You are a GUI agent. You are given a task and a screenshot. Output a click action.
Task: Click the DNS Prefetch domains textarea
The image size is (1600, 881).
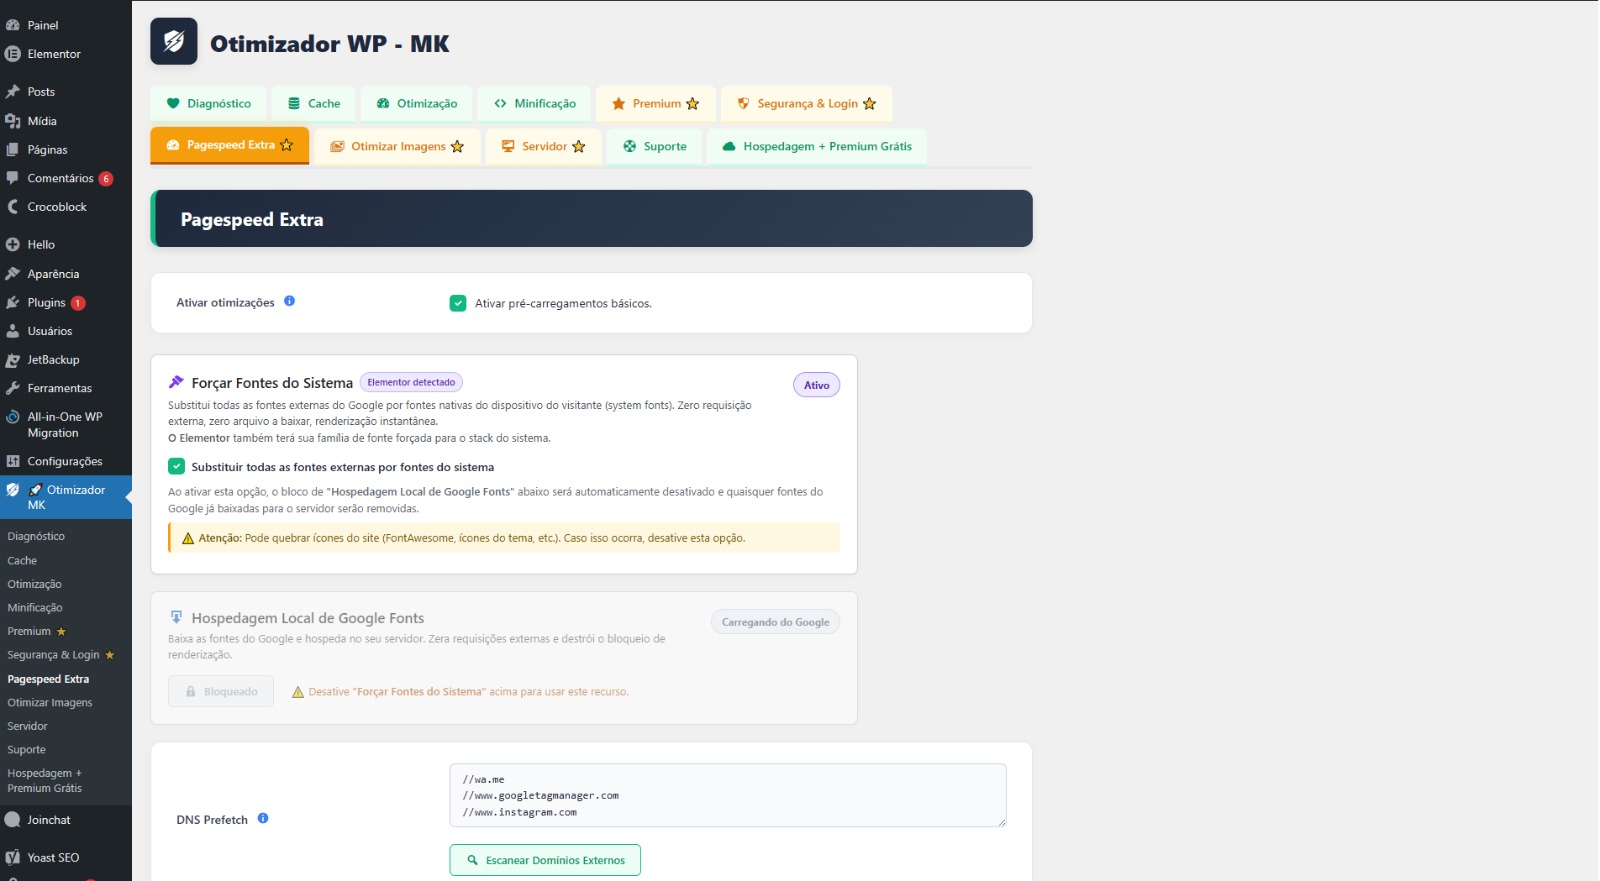[x=728, y=796]
